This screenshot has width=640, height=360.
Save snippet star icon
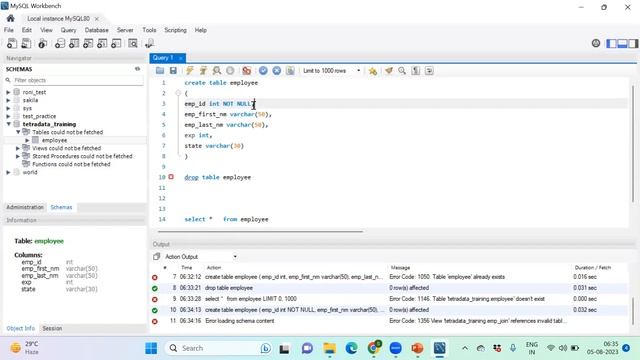(x=373, y=71)
